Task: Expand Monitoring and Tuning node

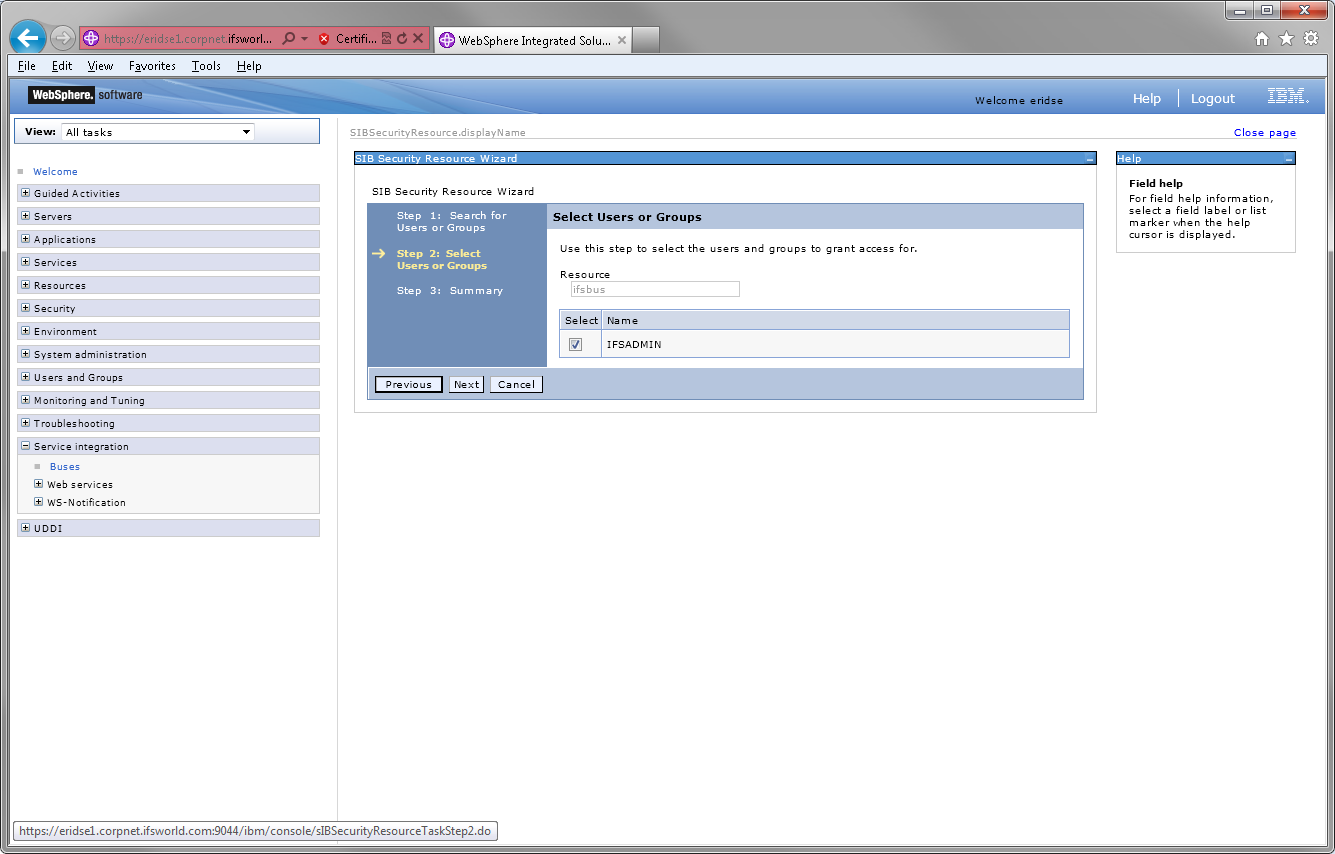Action: click(26, 400)
